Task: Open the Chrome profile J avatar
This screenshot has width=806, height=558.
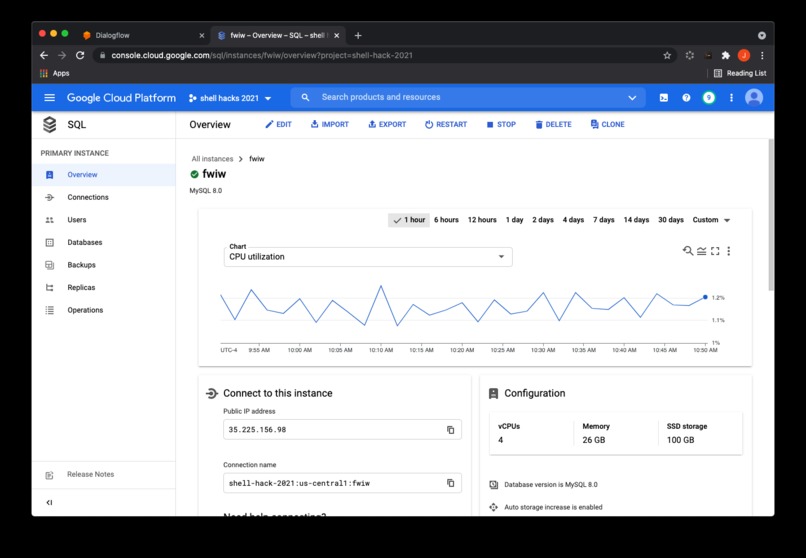Action: click(744, 55)
